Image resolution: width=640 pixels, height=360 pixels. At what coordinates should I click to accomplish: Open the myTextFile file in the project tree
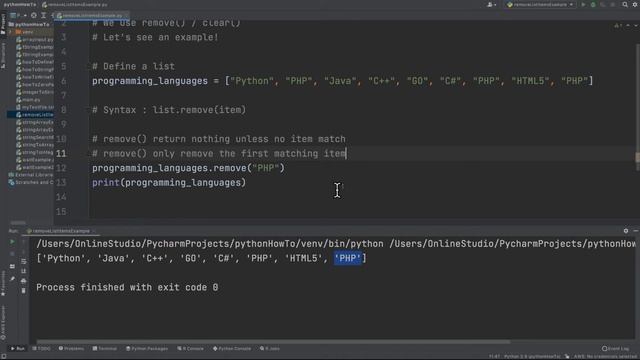pos(35,107)
